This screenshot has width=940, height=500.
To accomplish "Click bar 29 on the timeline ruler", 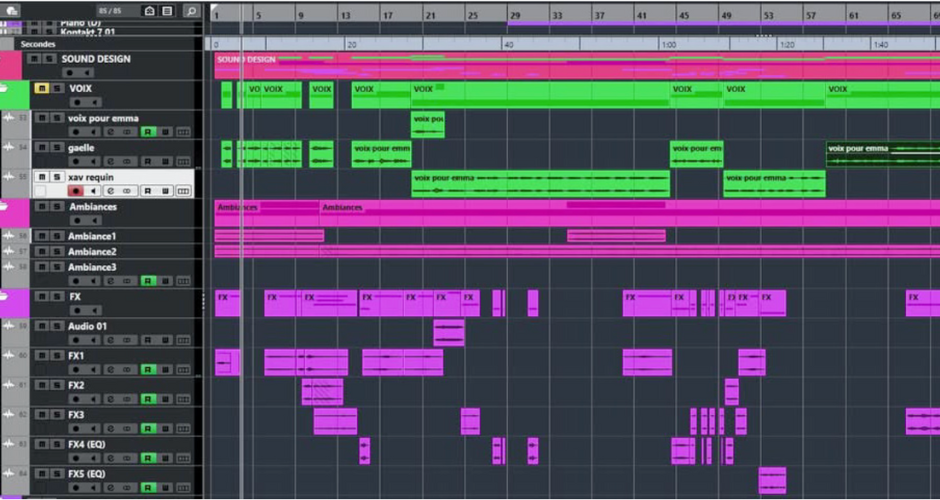I will (x=514, y=16).
